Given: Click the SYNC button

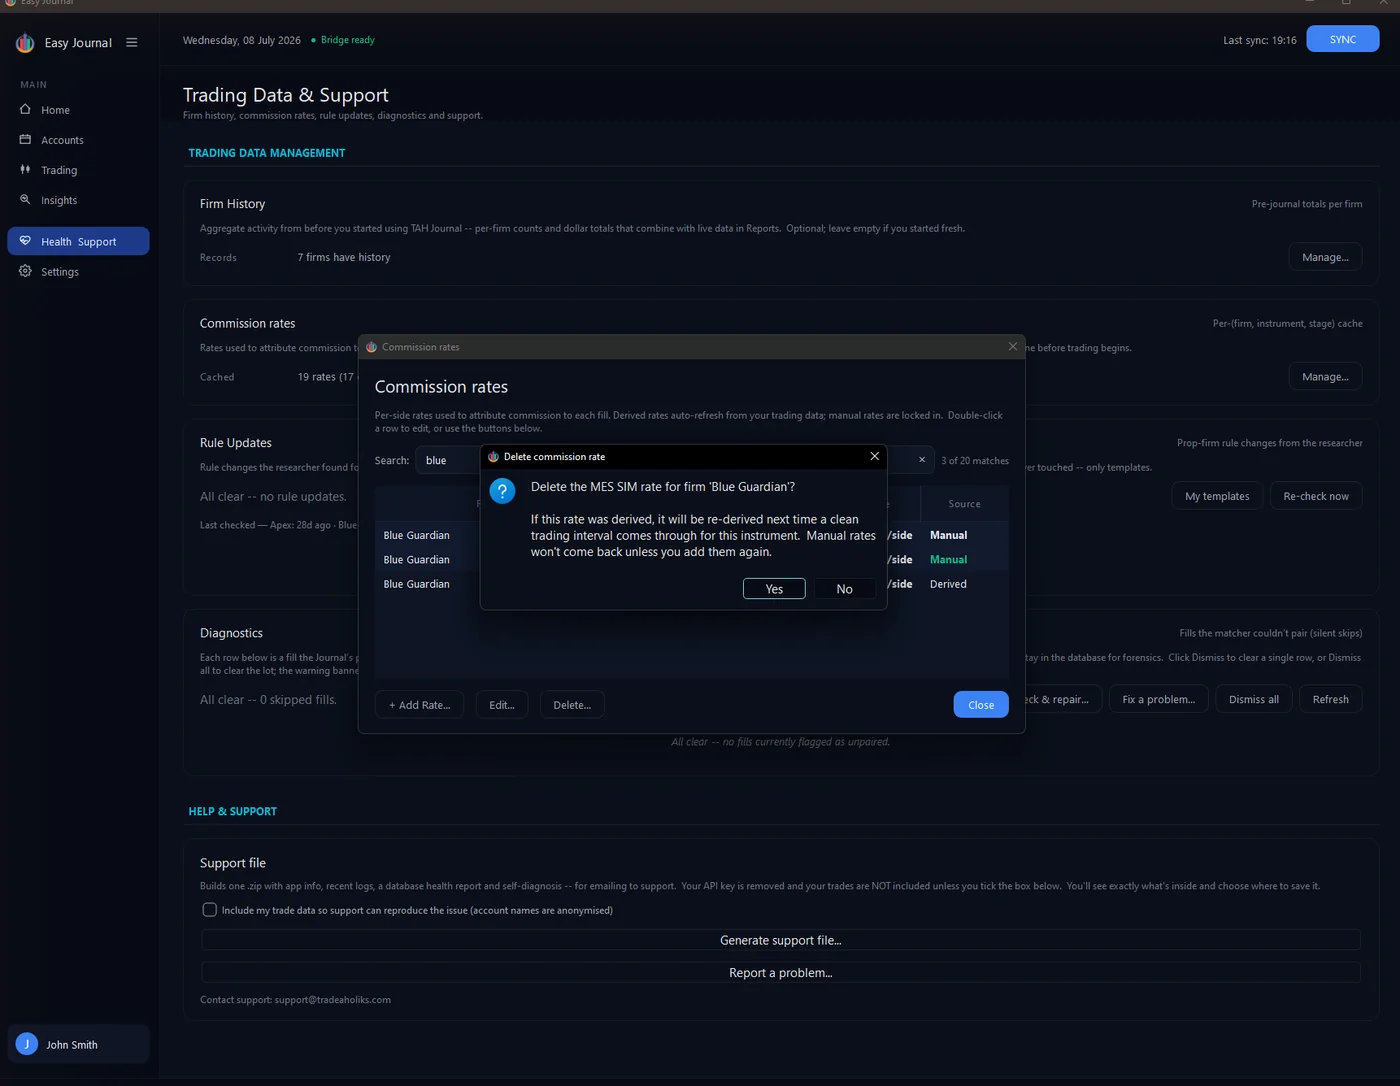Looking at the screenshot, I should [x=1343, y=39].
